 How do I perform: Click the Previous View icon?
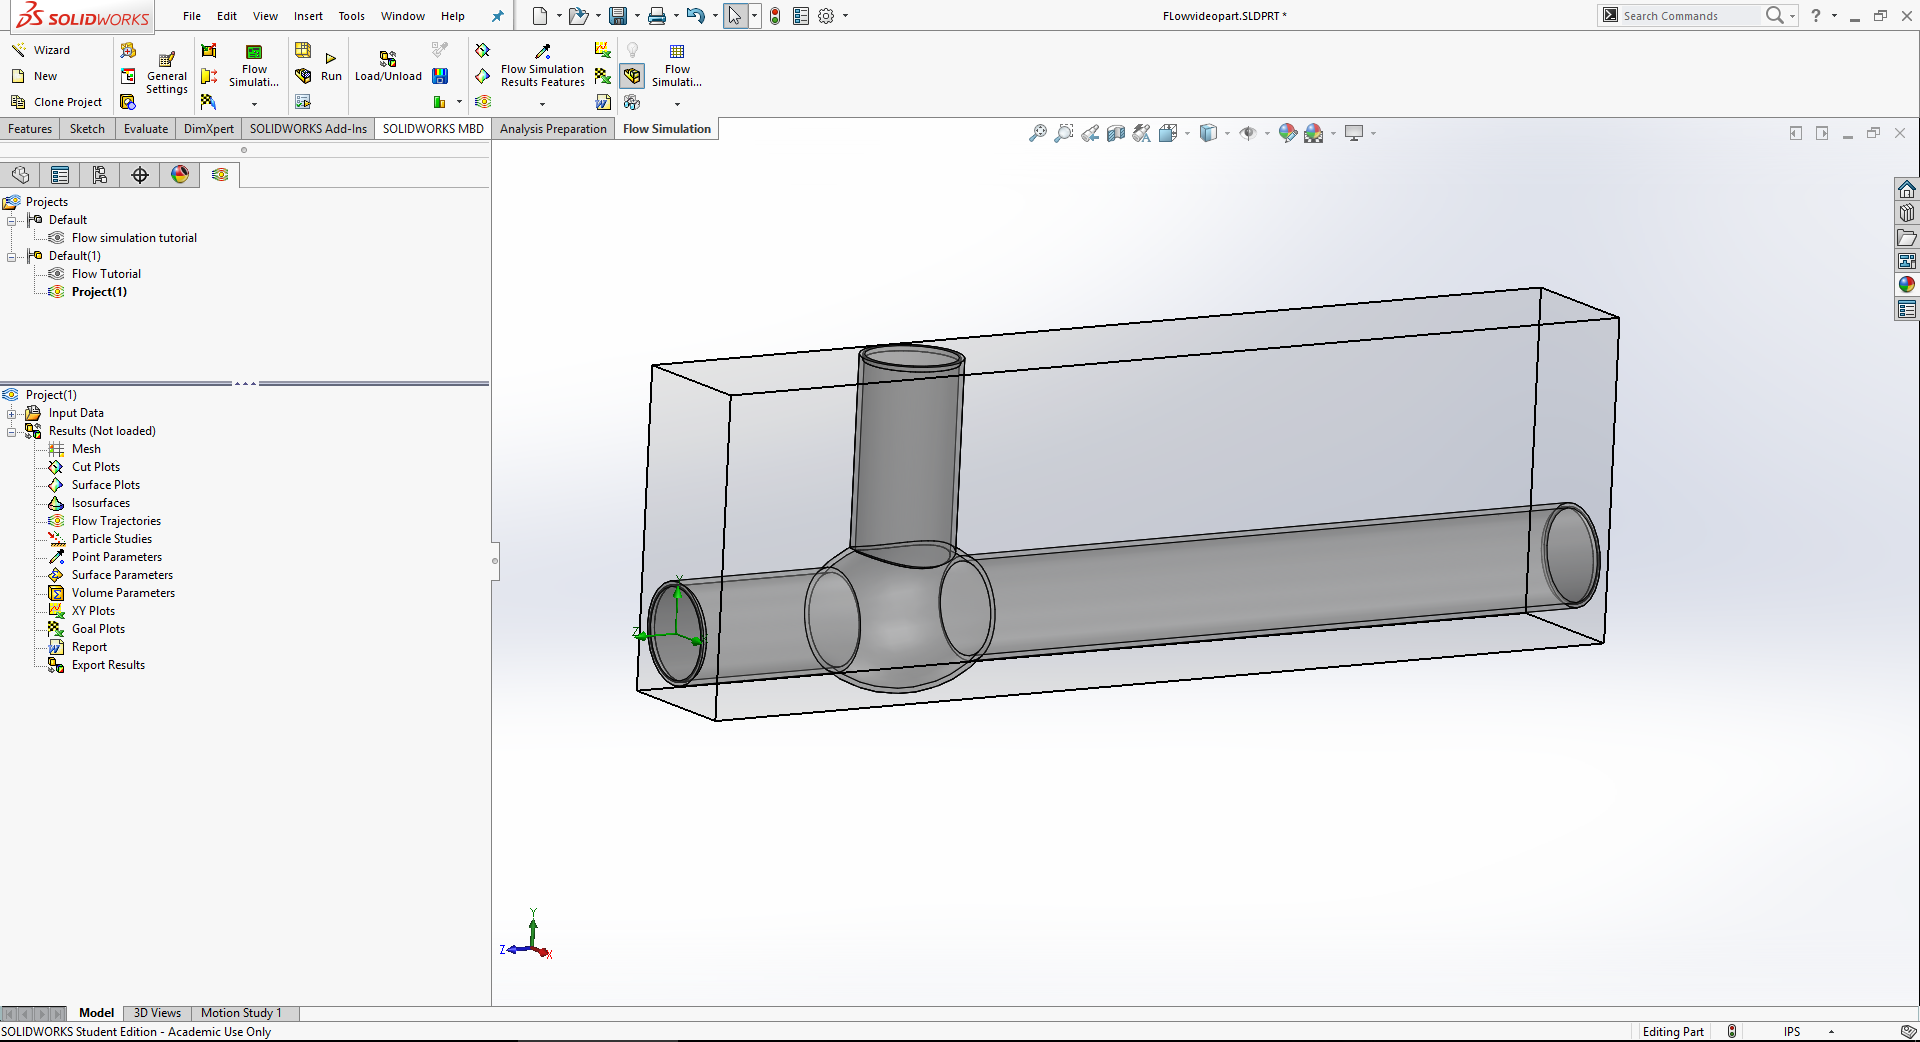click(x=1090, y=133)
